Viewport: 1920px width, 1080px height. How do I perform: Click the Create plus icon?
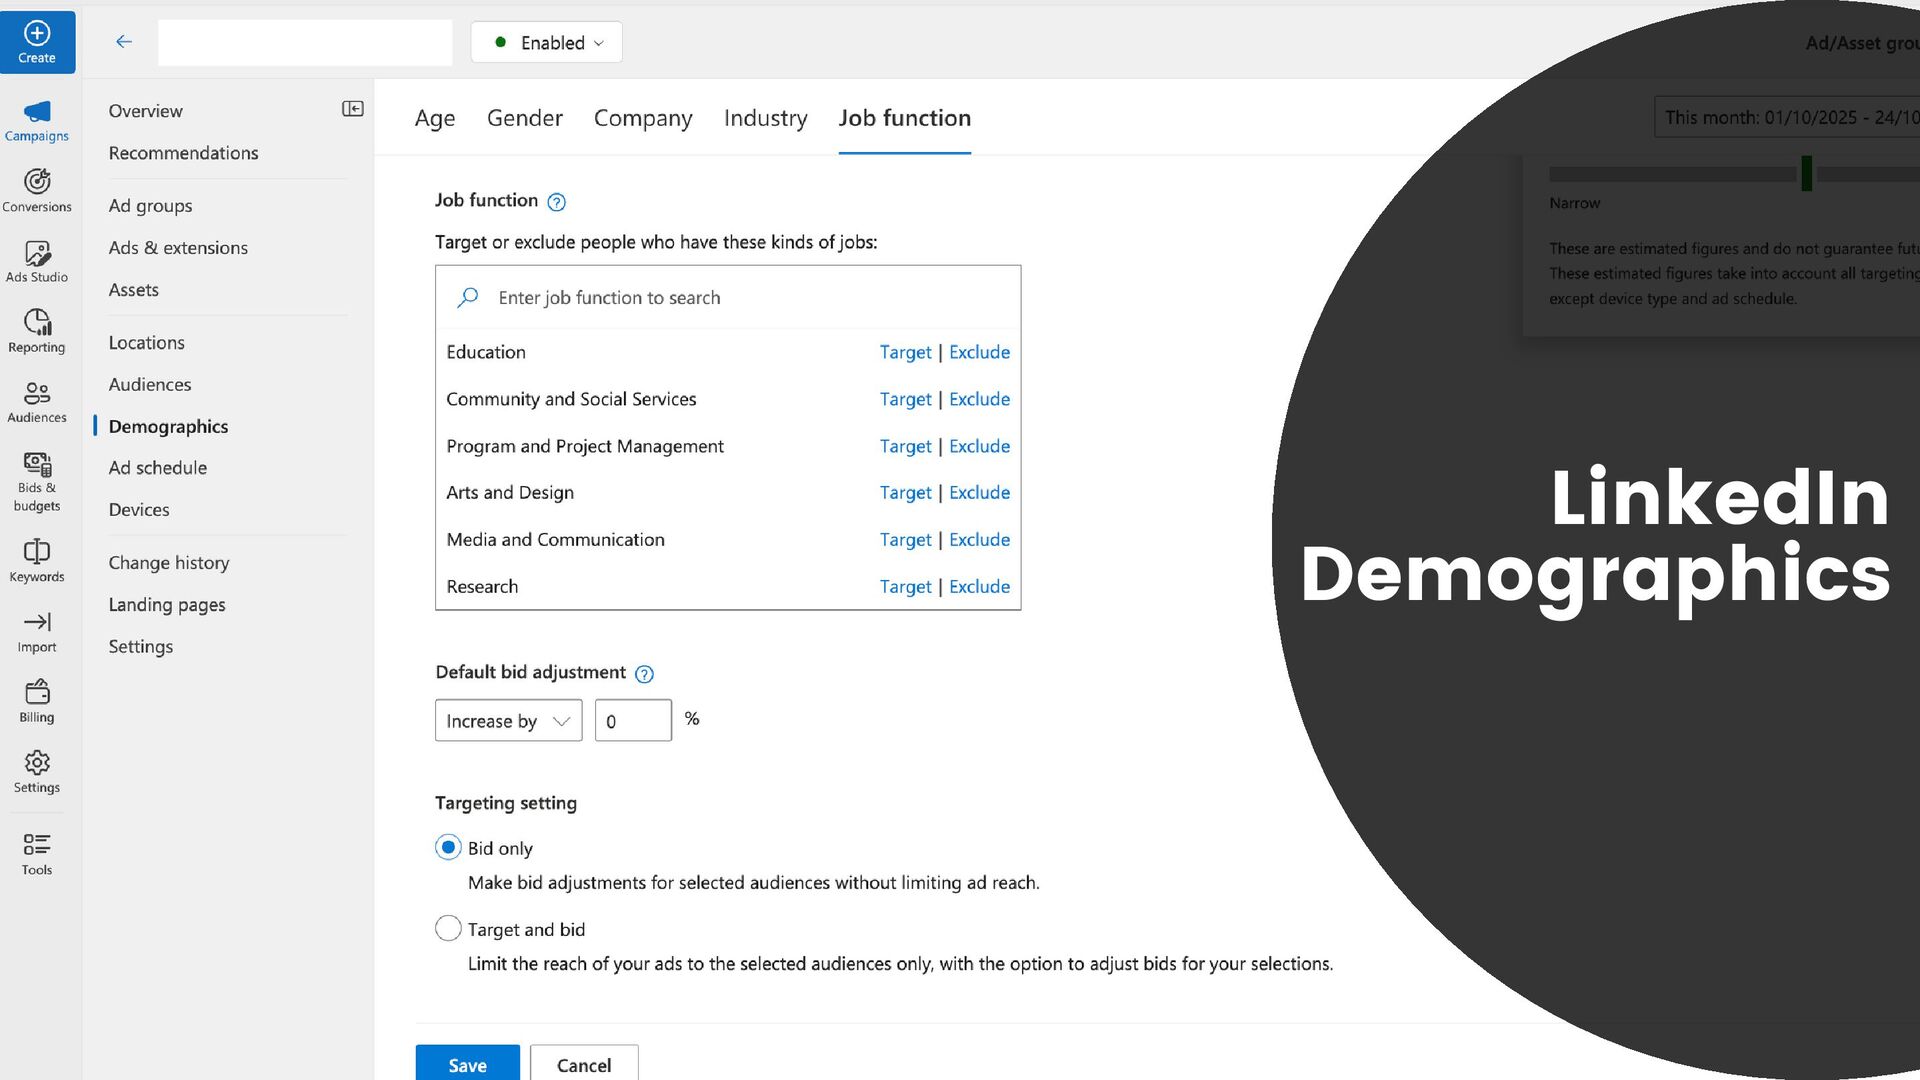pos(37,34)
